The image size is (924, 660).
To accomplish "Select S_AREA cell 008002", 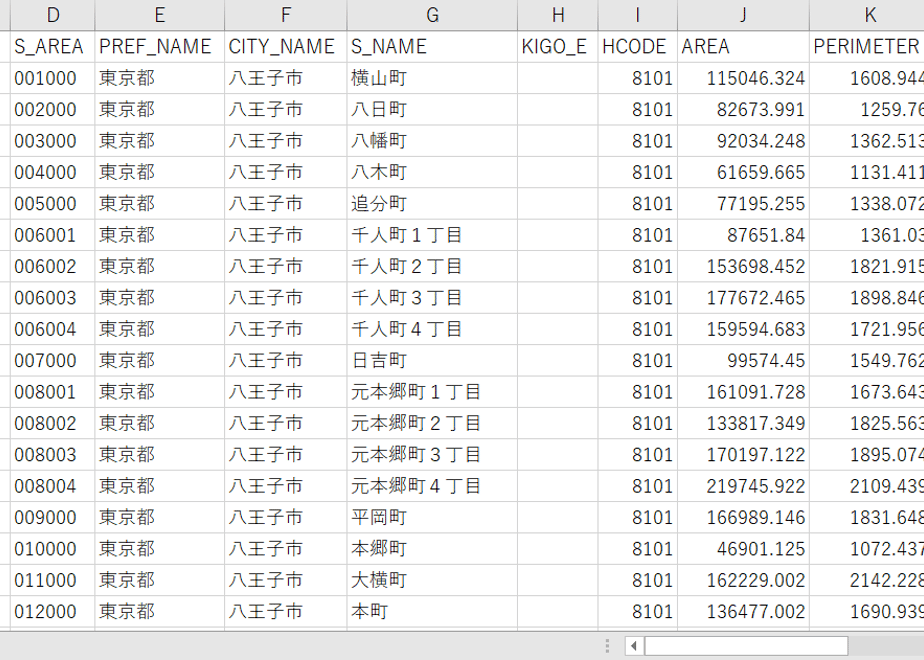I will click(x=52, y=423).
